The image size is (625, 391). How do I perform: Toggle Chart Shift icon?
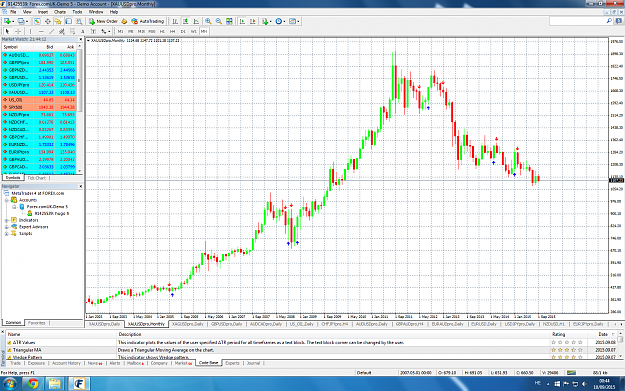pyautogui.click(x=252, y=21)
